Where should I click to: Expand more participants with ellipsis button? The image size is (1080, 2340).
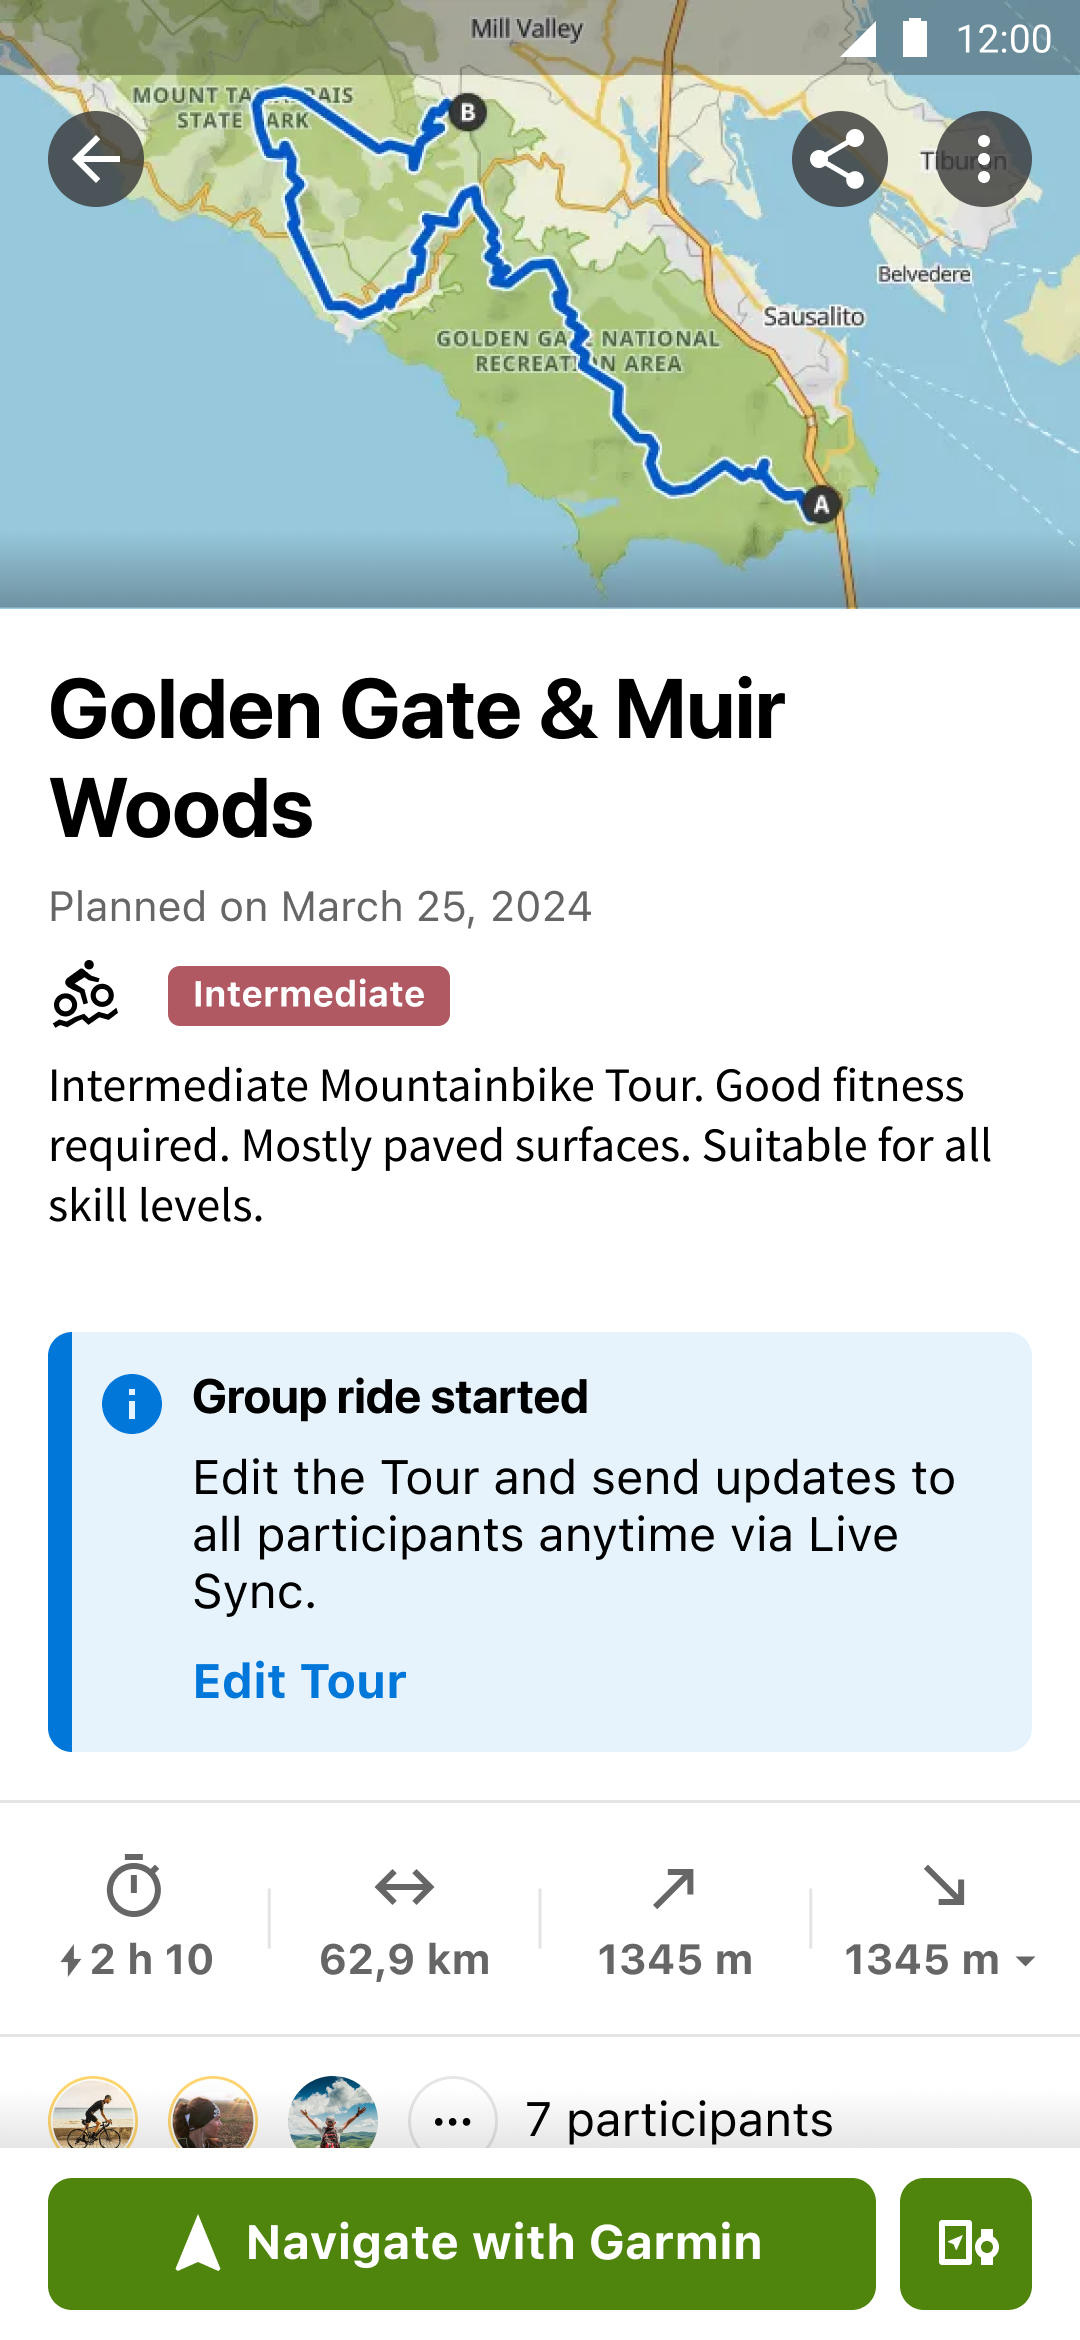453,2119
